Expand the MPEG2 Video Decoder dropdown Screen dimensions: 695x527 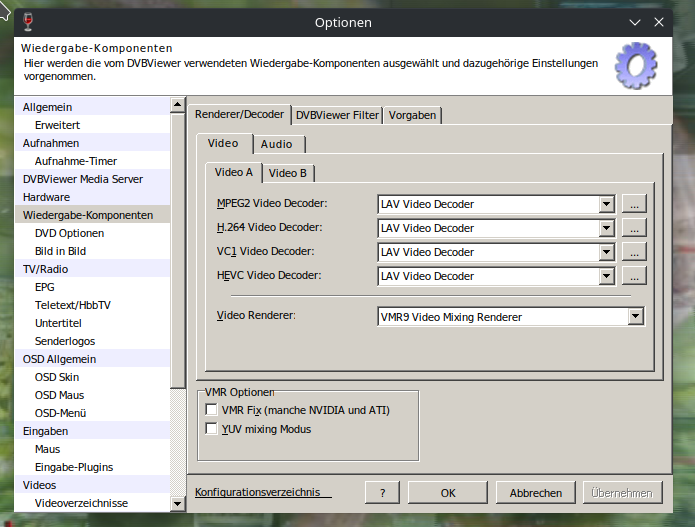point(605,204)
